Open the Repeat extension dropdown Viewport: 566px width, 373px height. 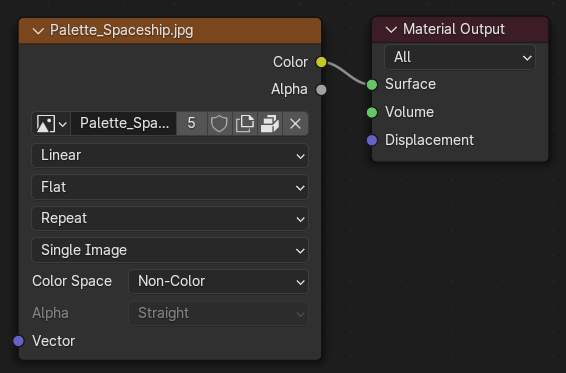170,218
